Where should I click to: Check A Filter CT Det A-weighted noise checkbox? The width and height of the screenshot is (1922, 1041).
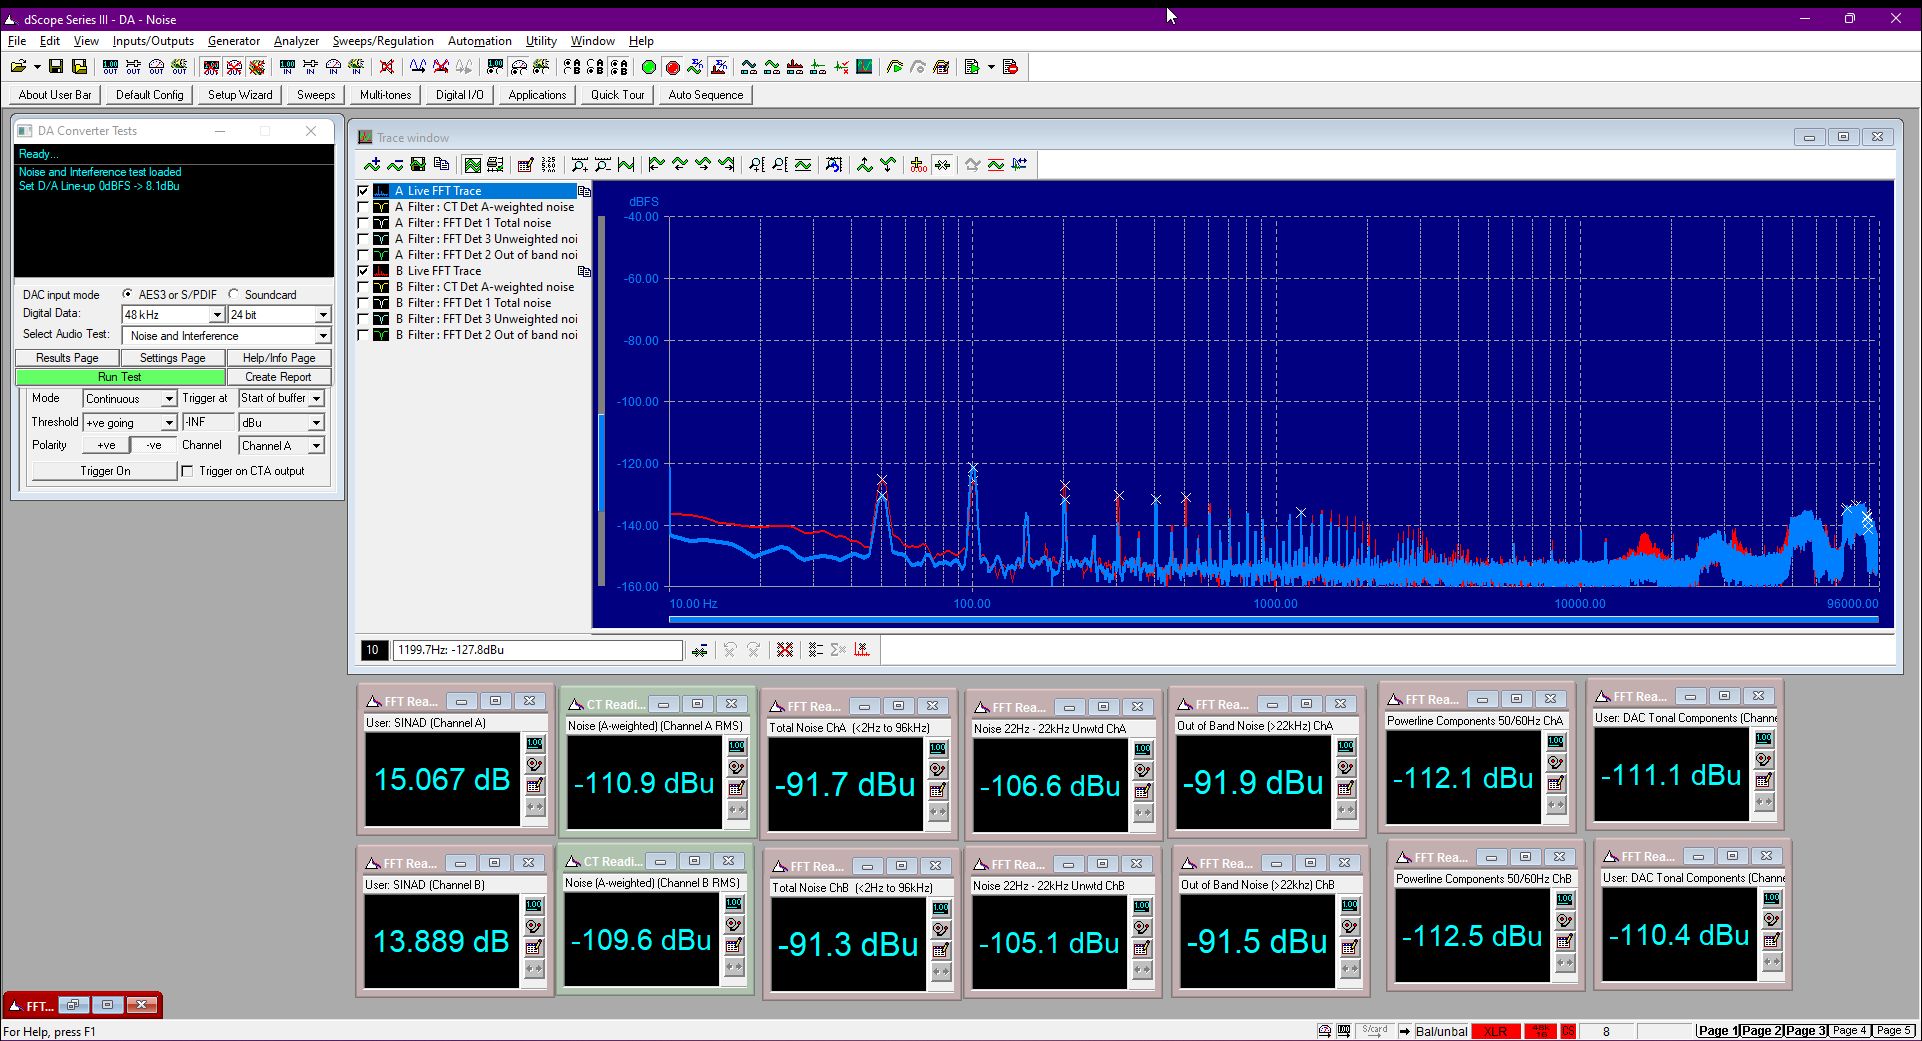(x=363, y=207)
